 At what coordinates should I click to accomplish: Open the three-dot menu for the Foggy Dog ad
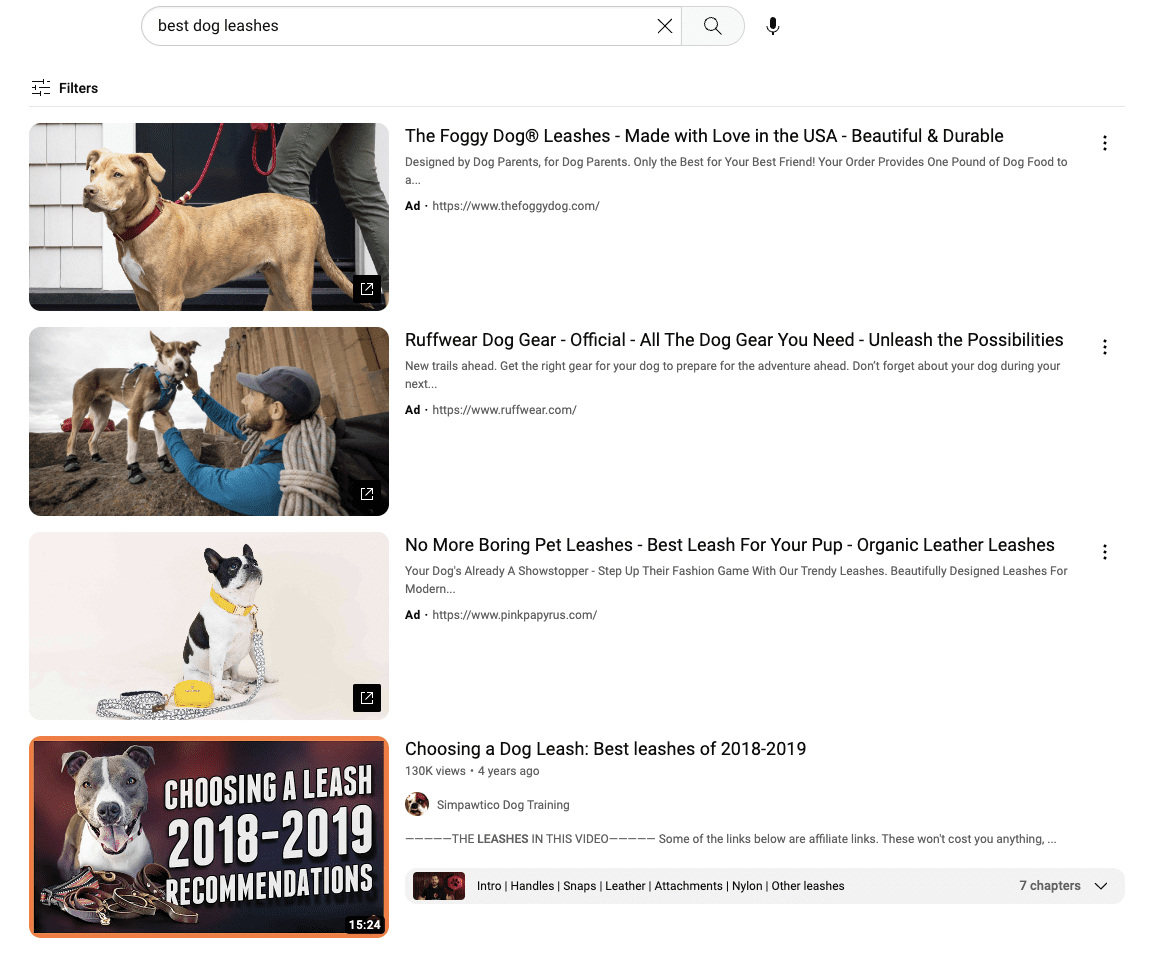1105,143
